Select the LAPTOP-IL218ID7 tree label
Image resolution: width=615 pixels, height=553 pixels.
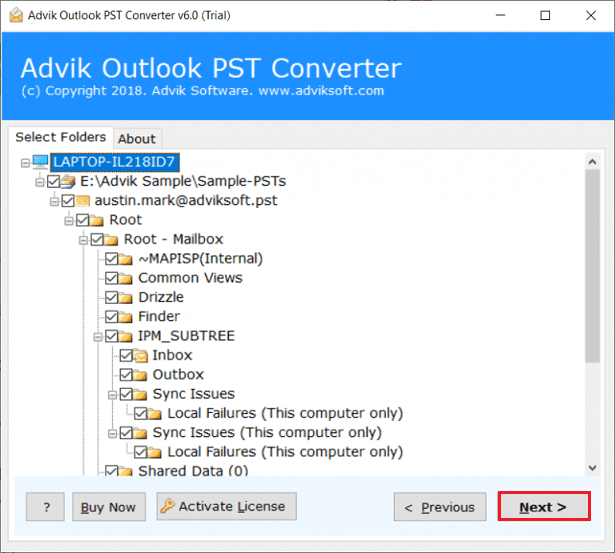115,162
